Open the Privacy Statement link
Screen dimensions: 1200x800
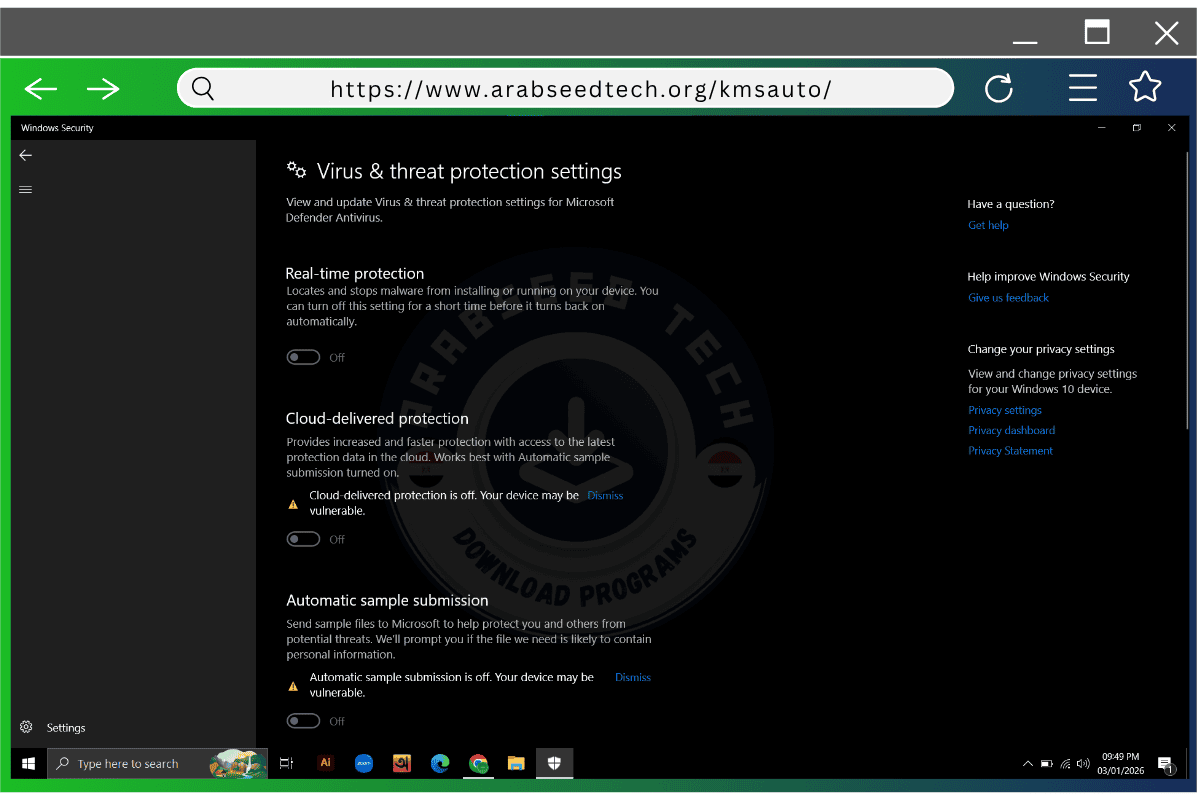click(x=1010, y=450)
